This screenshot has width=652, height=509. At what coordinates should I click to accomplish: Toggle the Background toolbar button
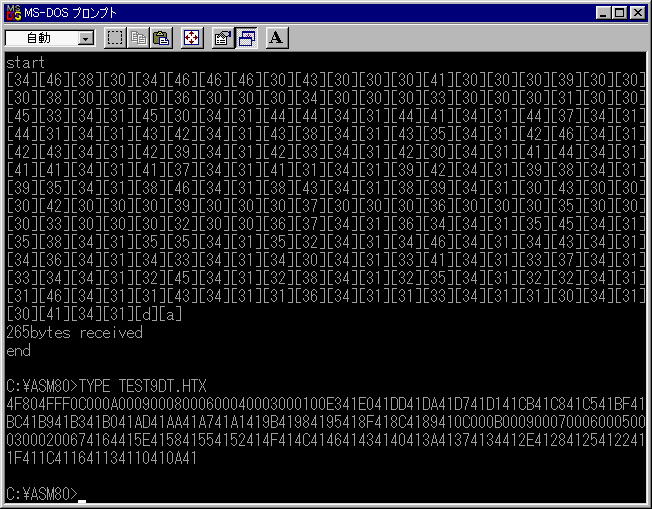[x=247, y=38]
